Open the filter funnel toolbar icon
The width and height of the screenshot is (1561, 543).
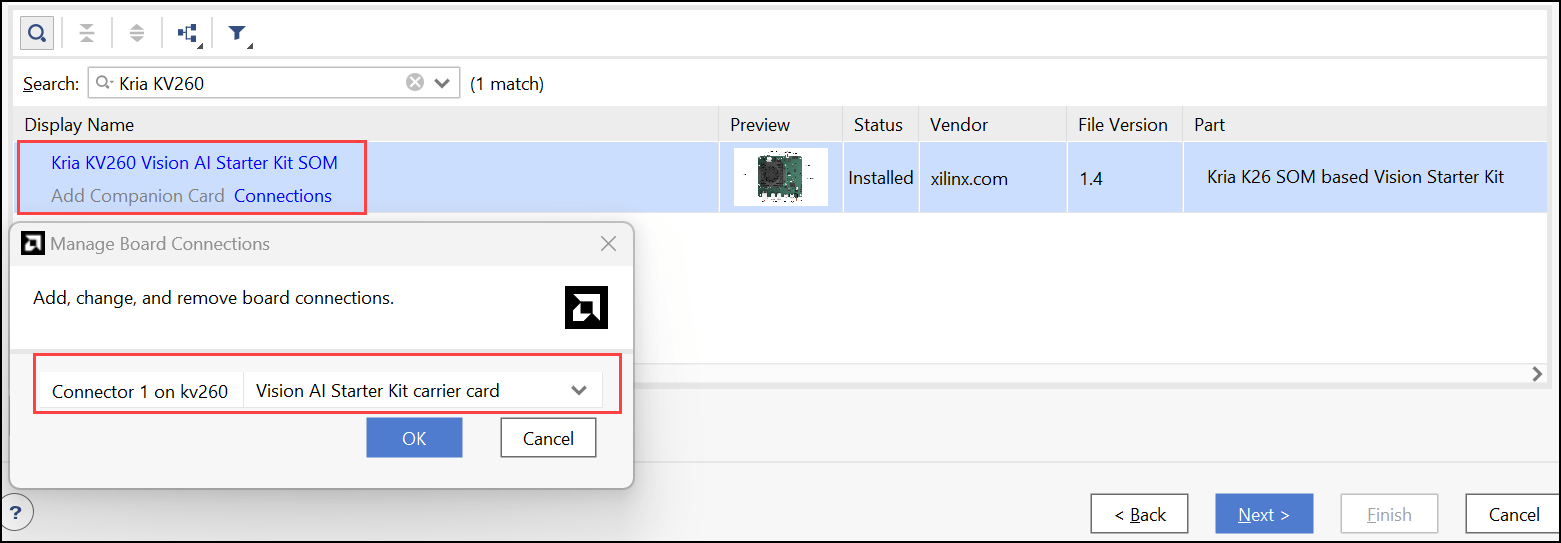[x=237, y=33]
